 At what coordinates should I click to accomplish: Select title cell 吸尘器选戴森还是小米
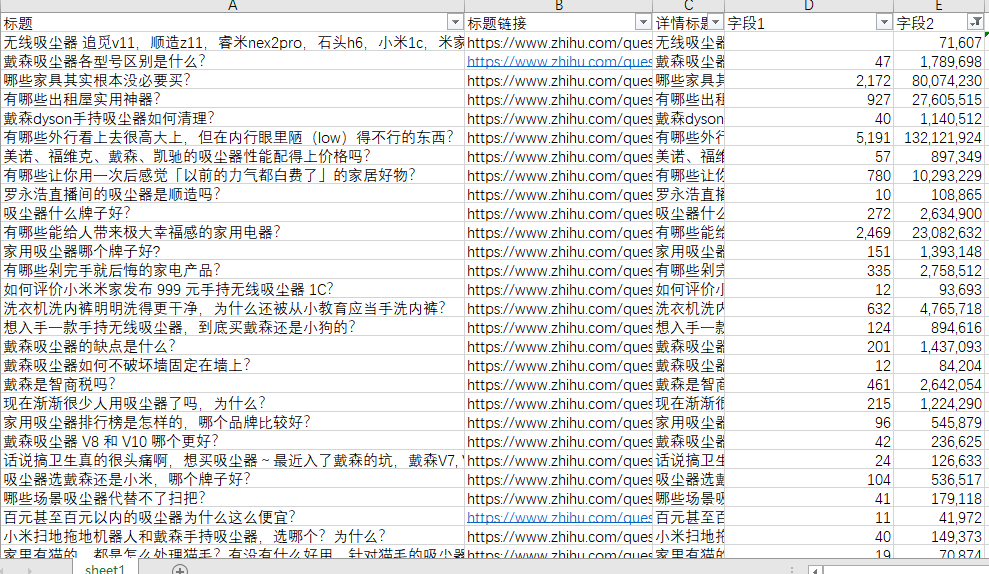(x=232, y=479)
